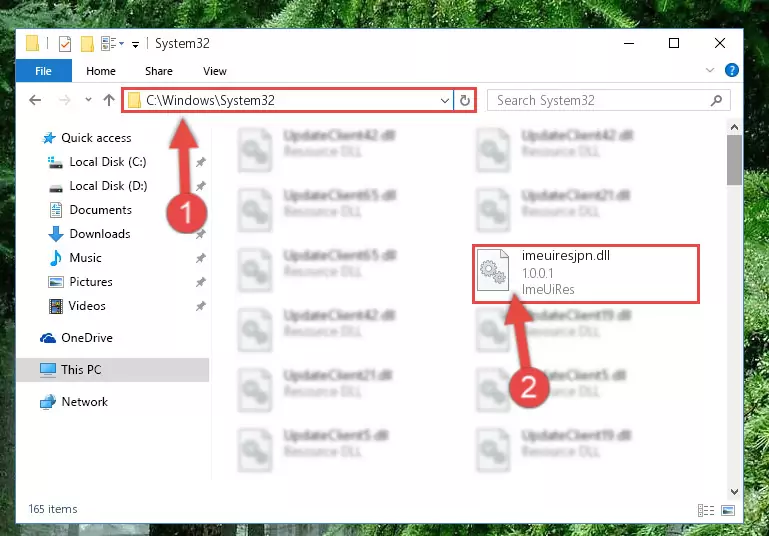Open Documents in the navigation pane
The width and height of the screenshot is (769, 536).
coord(101,210)
